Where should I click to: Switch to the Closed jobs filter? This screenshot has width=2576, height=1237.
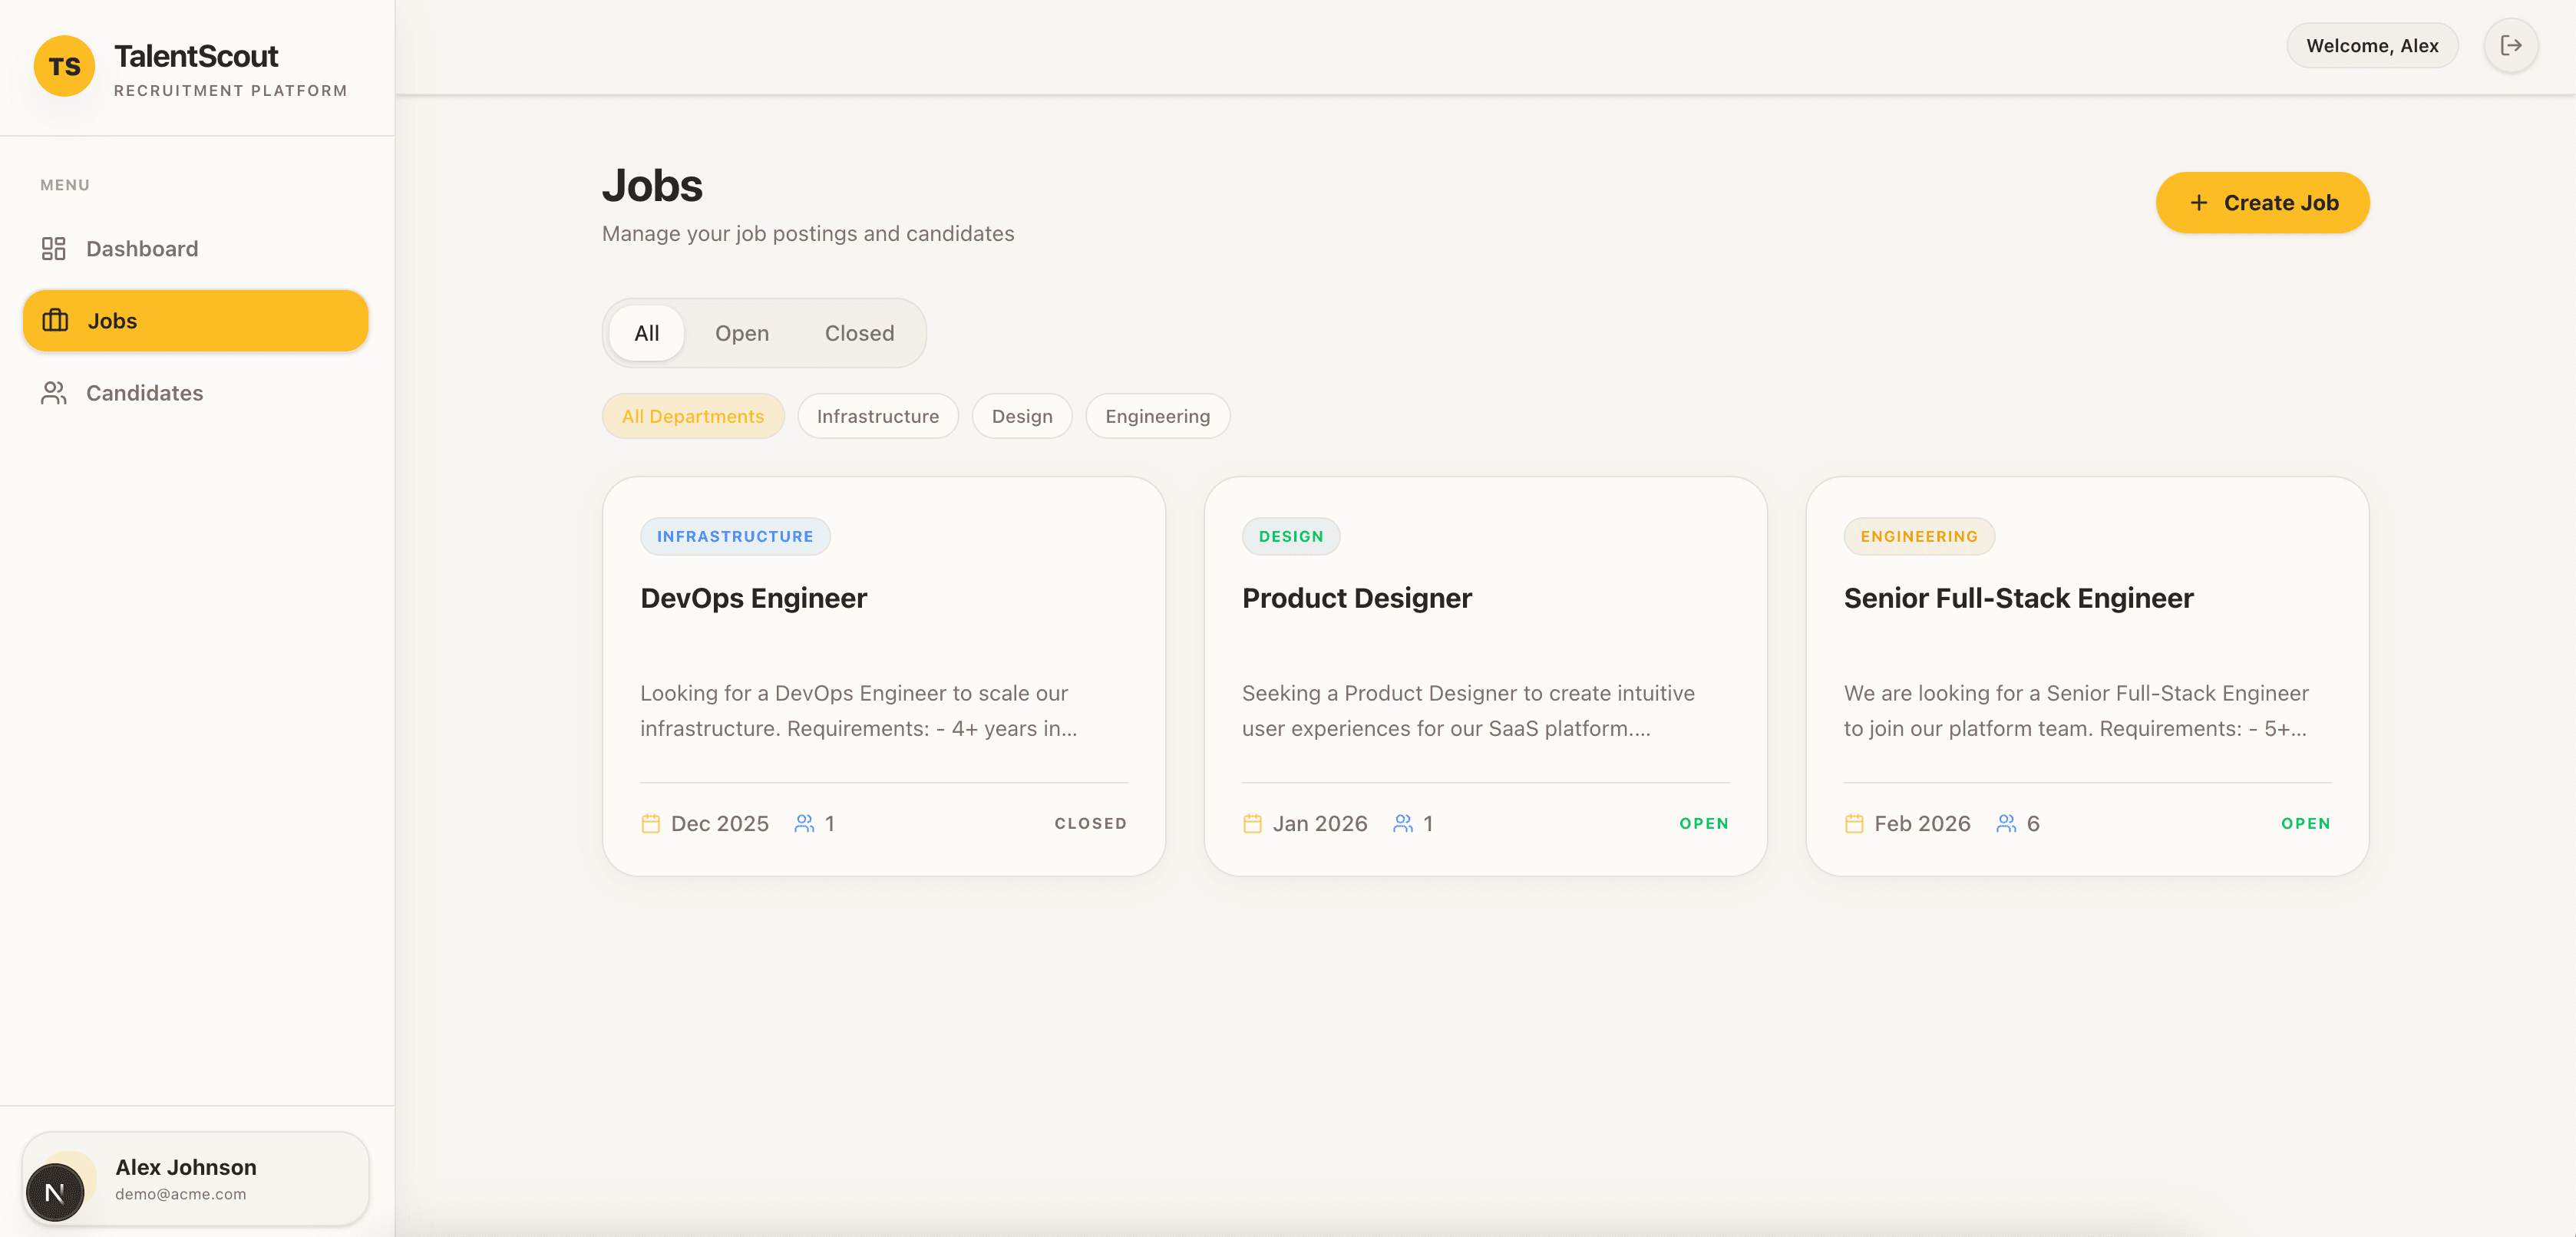tap(858, 333)
